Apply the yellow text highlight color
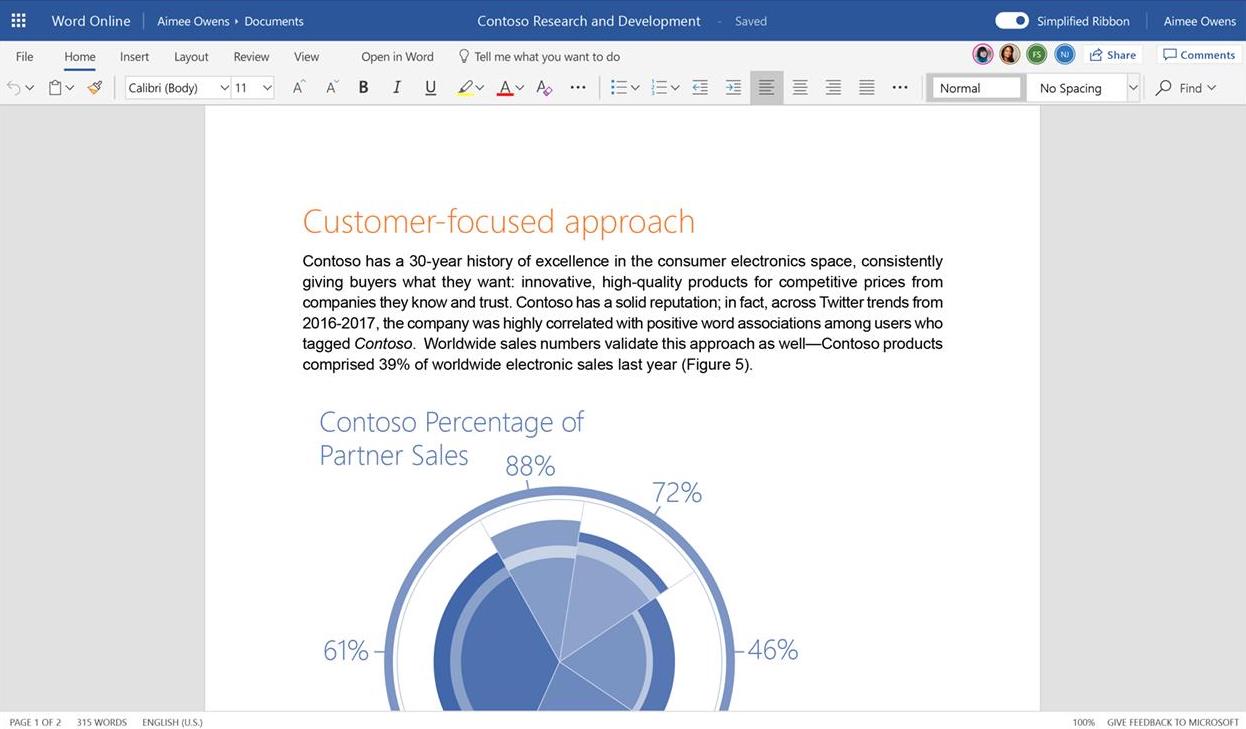1246x729 pixels. (x=465, y=88)
